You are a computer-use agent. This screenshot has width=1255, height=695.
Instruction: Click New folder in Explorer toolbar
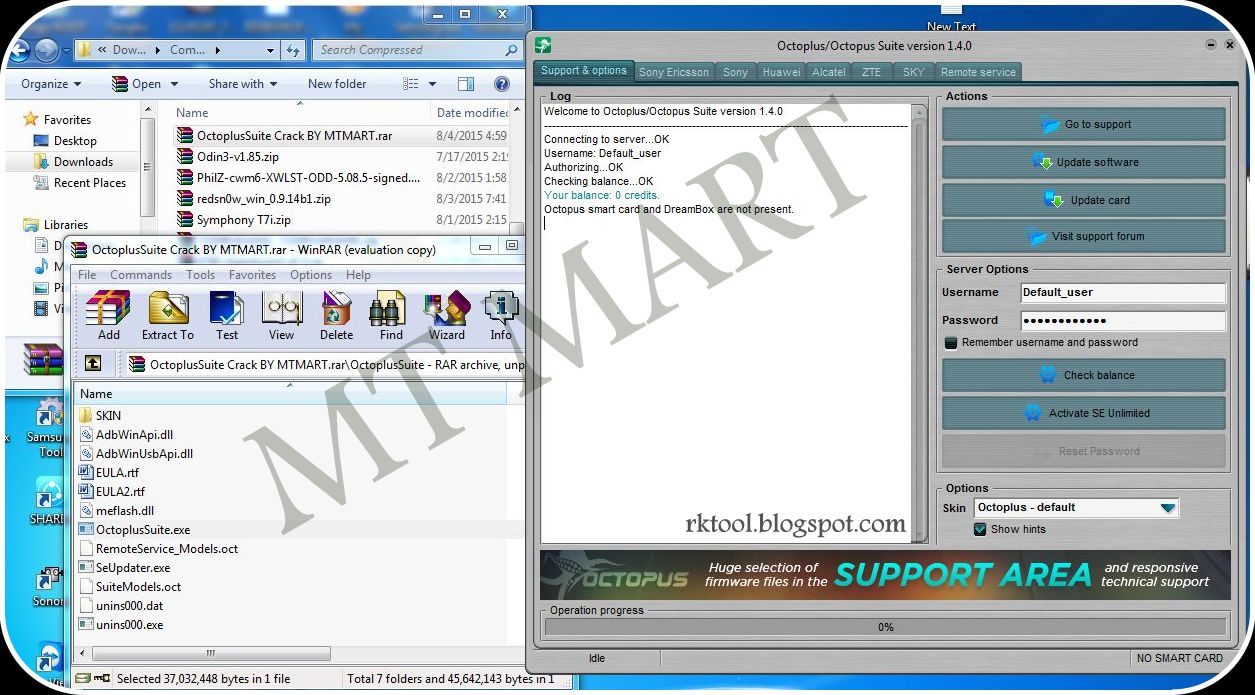coord(337,84)
